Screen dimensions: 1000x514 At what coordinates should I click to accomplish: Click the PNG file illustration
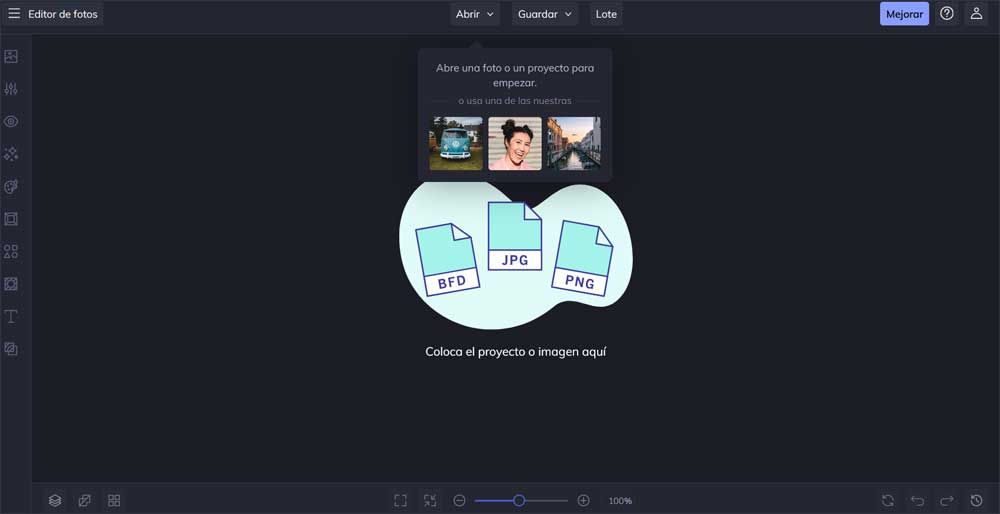click(x=582, y=258)
